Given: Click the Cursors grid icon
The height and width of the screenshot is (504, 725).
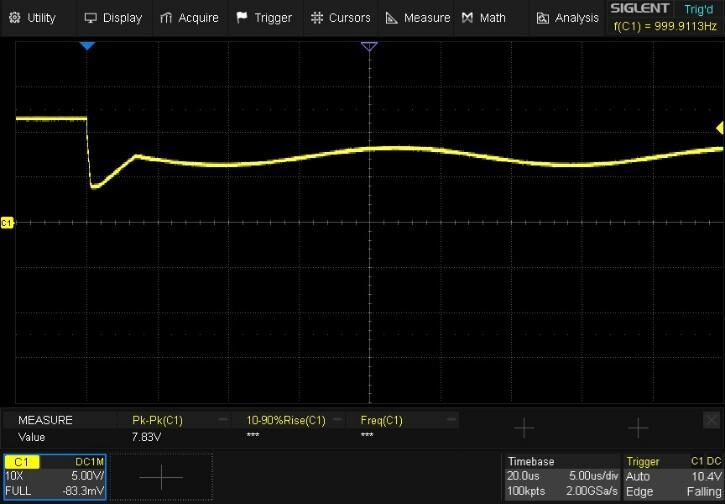Looking at the screenshot, I should click(317, 18).
